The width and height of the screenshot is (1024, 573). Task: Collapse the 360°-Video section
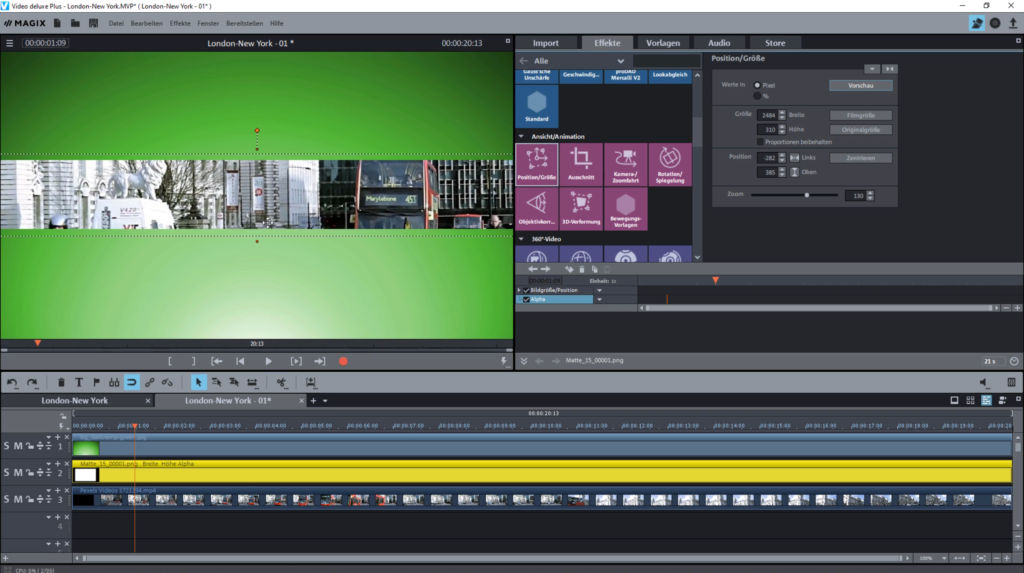tap(521, 239)
